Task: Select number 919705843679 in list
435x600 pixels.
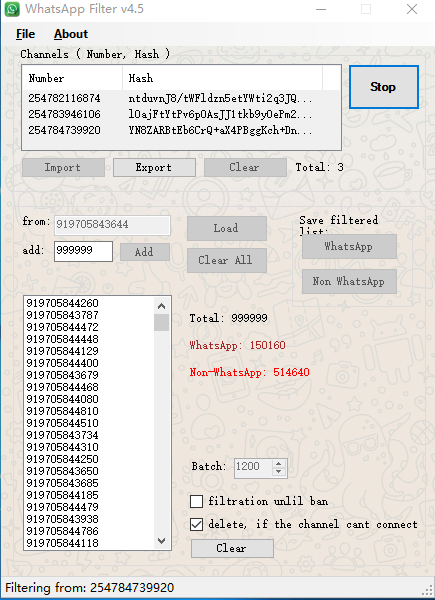Action: (x=62, y=375)
